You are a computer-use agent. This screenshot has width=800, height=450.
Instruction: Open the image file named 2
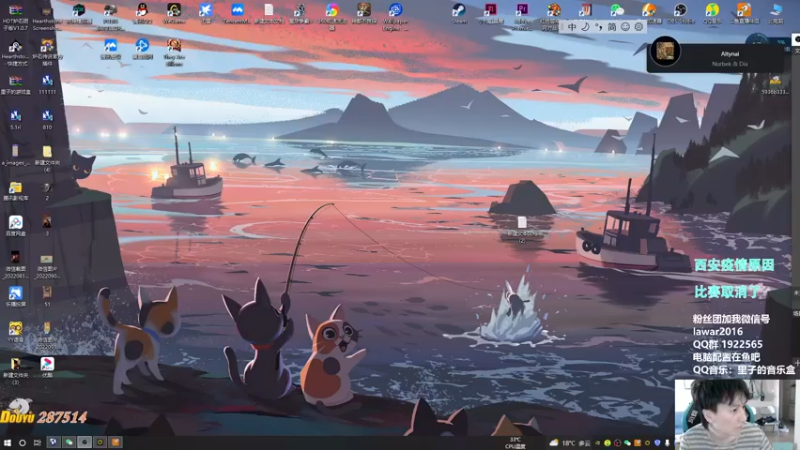click(47, 188)
